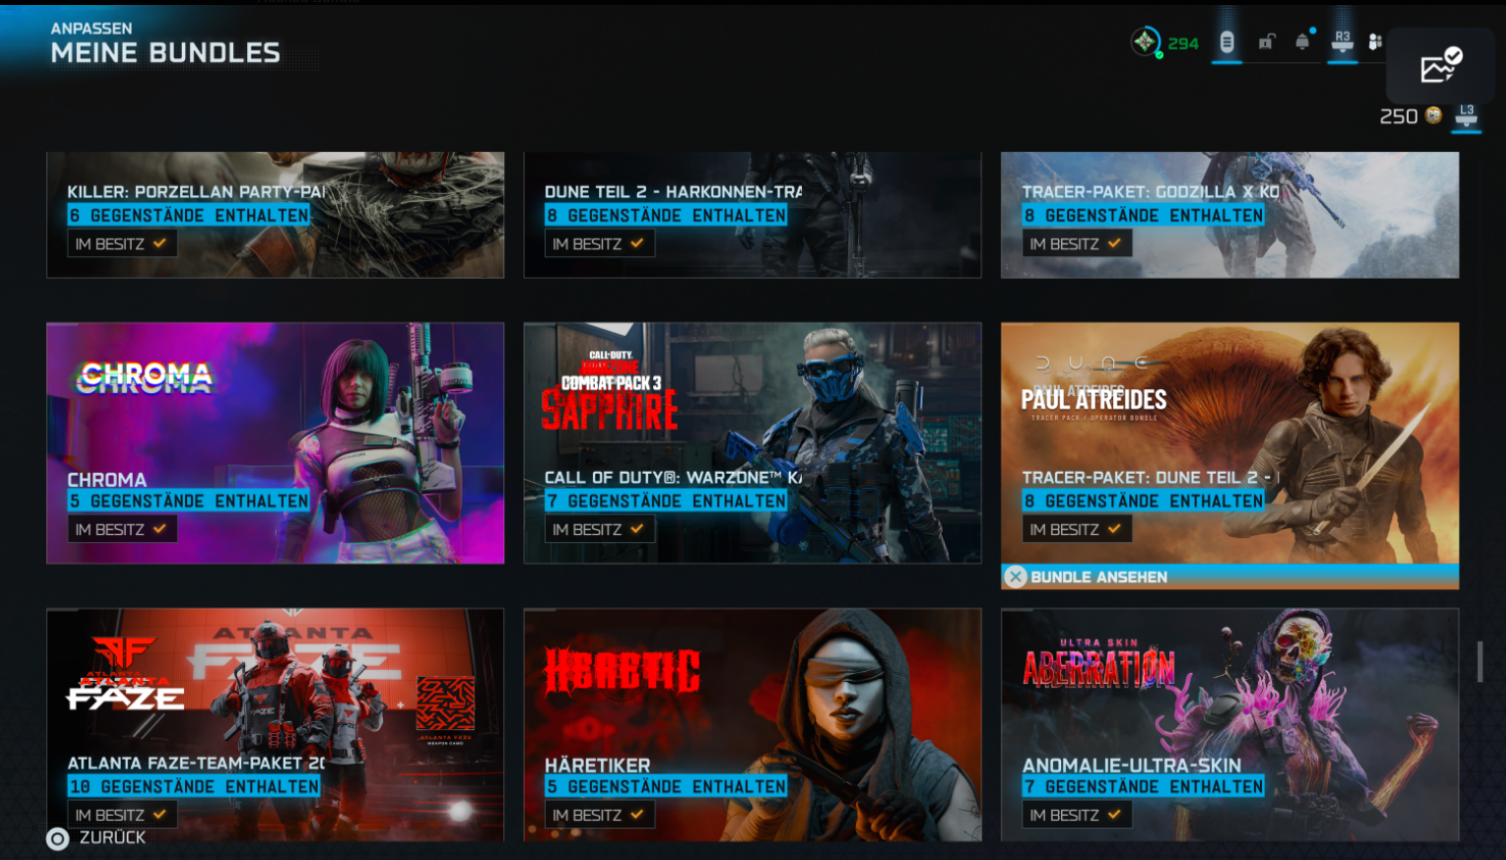Click the Im Besitz badge on Harkonnen bundle

pyautogui.click(x=600, y=243)
